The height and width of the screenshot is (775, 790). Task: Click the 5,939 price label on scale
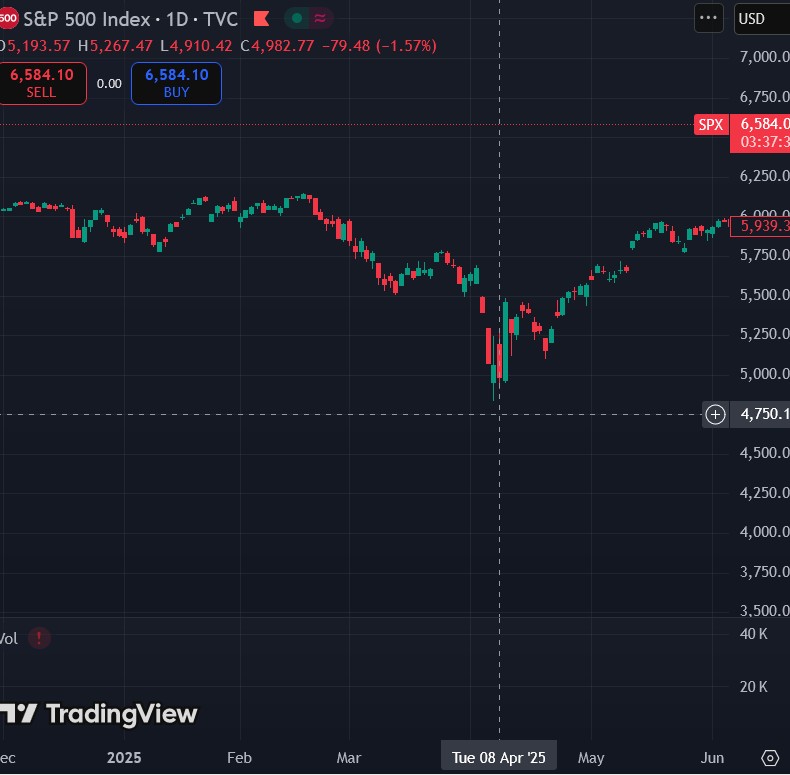pos(760,226)
